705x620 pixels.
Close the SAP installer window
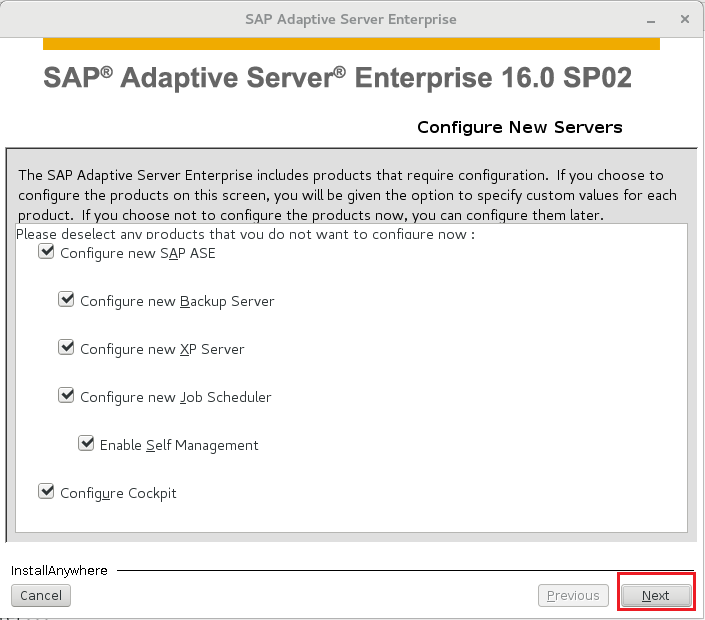tap(684, 19)
